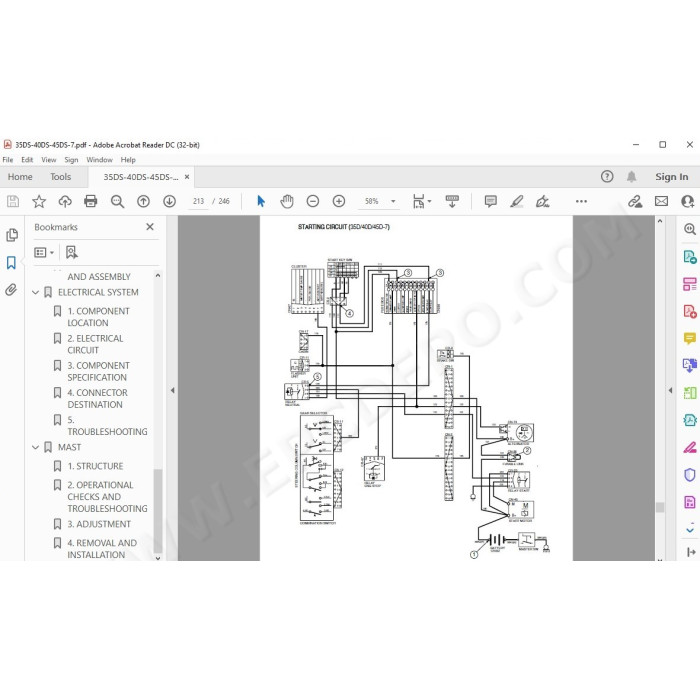Open the help question mark icon
This screenshot has width=700, height=700.
(607, 176)
